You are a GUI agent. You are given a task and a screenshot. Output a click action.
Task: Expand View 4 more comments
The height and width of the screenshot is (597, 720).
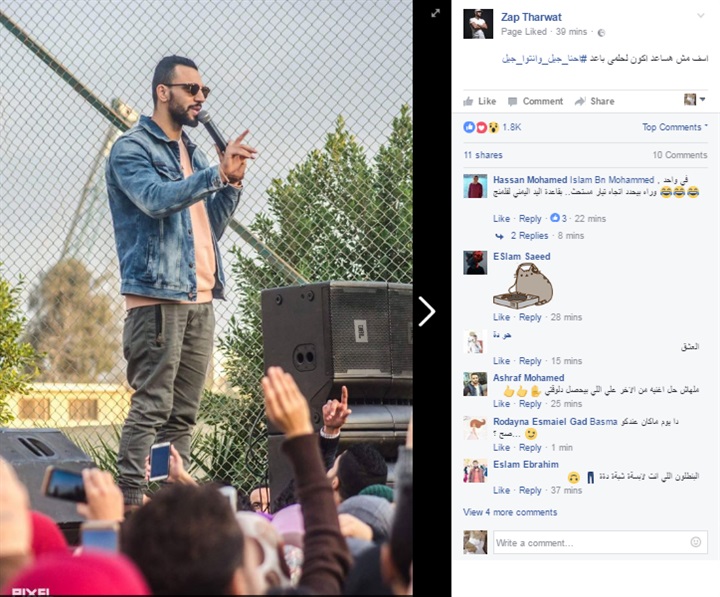click(510, 512)
